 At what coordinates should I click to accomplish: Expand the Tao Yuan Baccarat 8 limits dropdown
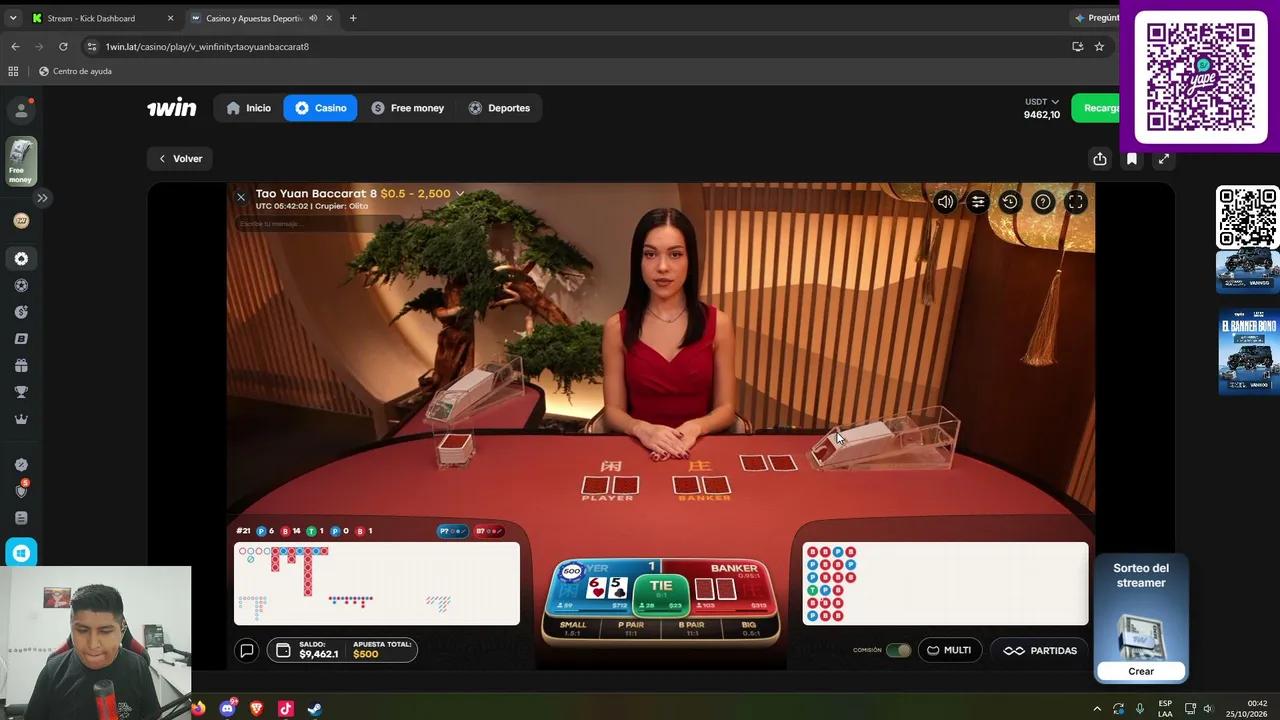point(460,194)
